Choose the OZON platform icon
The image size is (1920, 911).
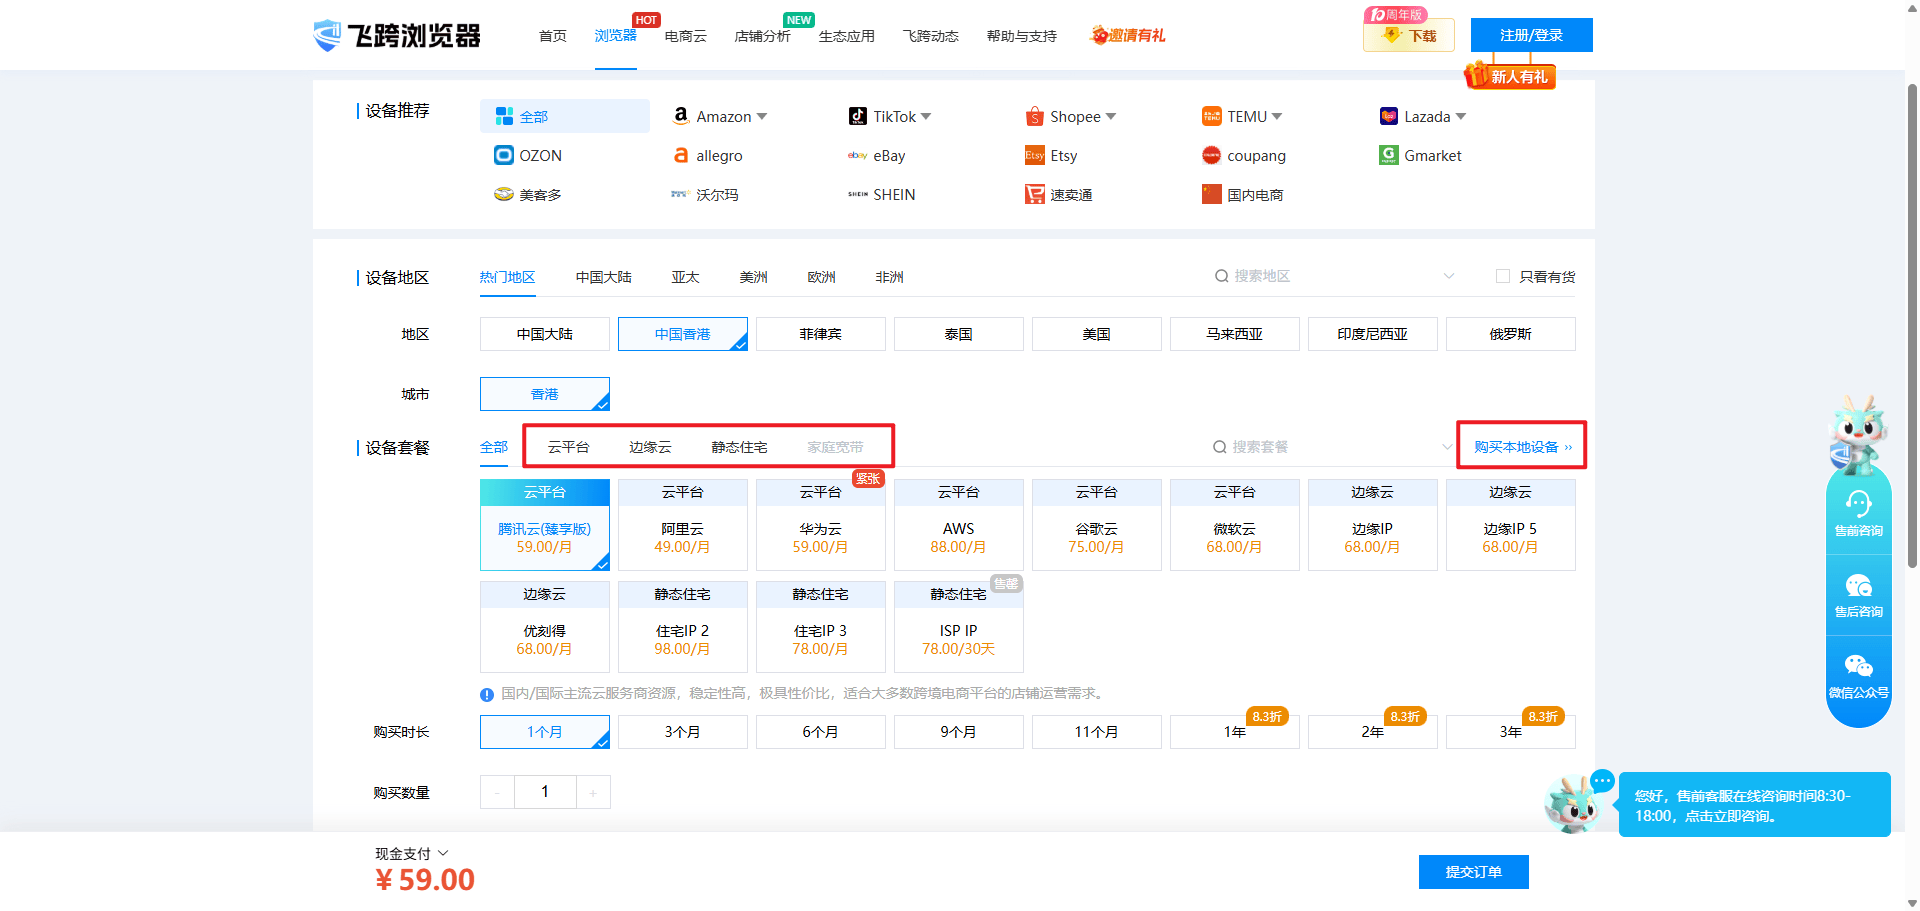(x=504, y=156)
